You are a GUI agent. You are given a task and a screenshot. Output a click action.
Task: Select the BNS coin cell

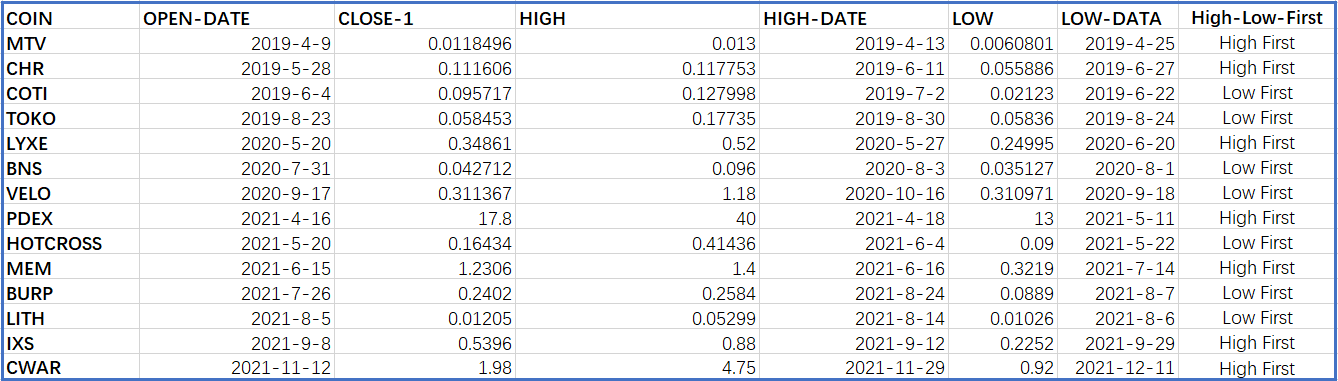pyautogui.click(x=71, y=168)
